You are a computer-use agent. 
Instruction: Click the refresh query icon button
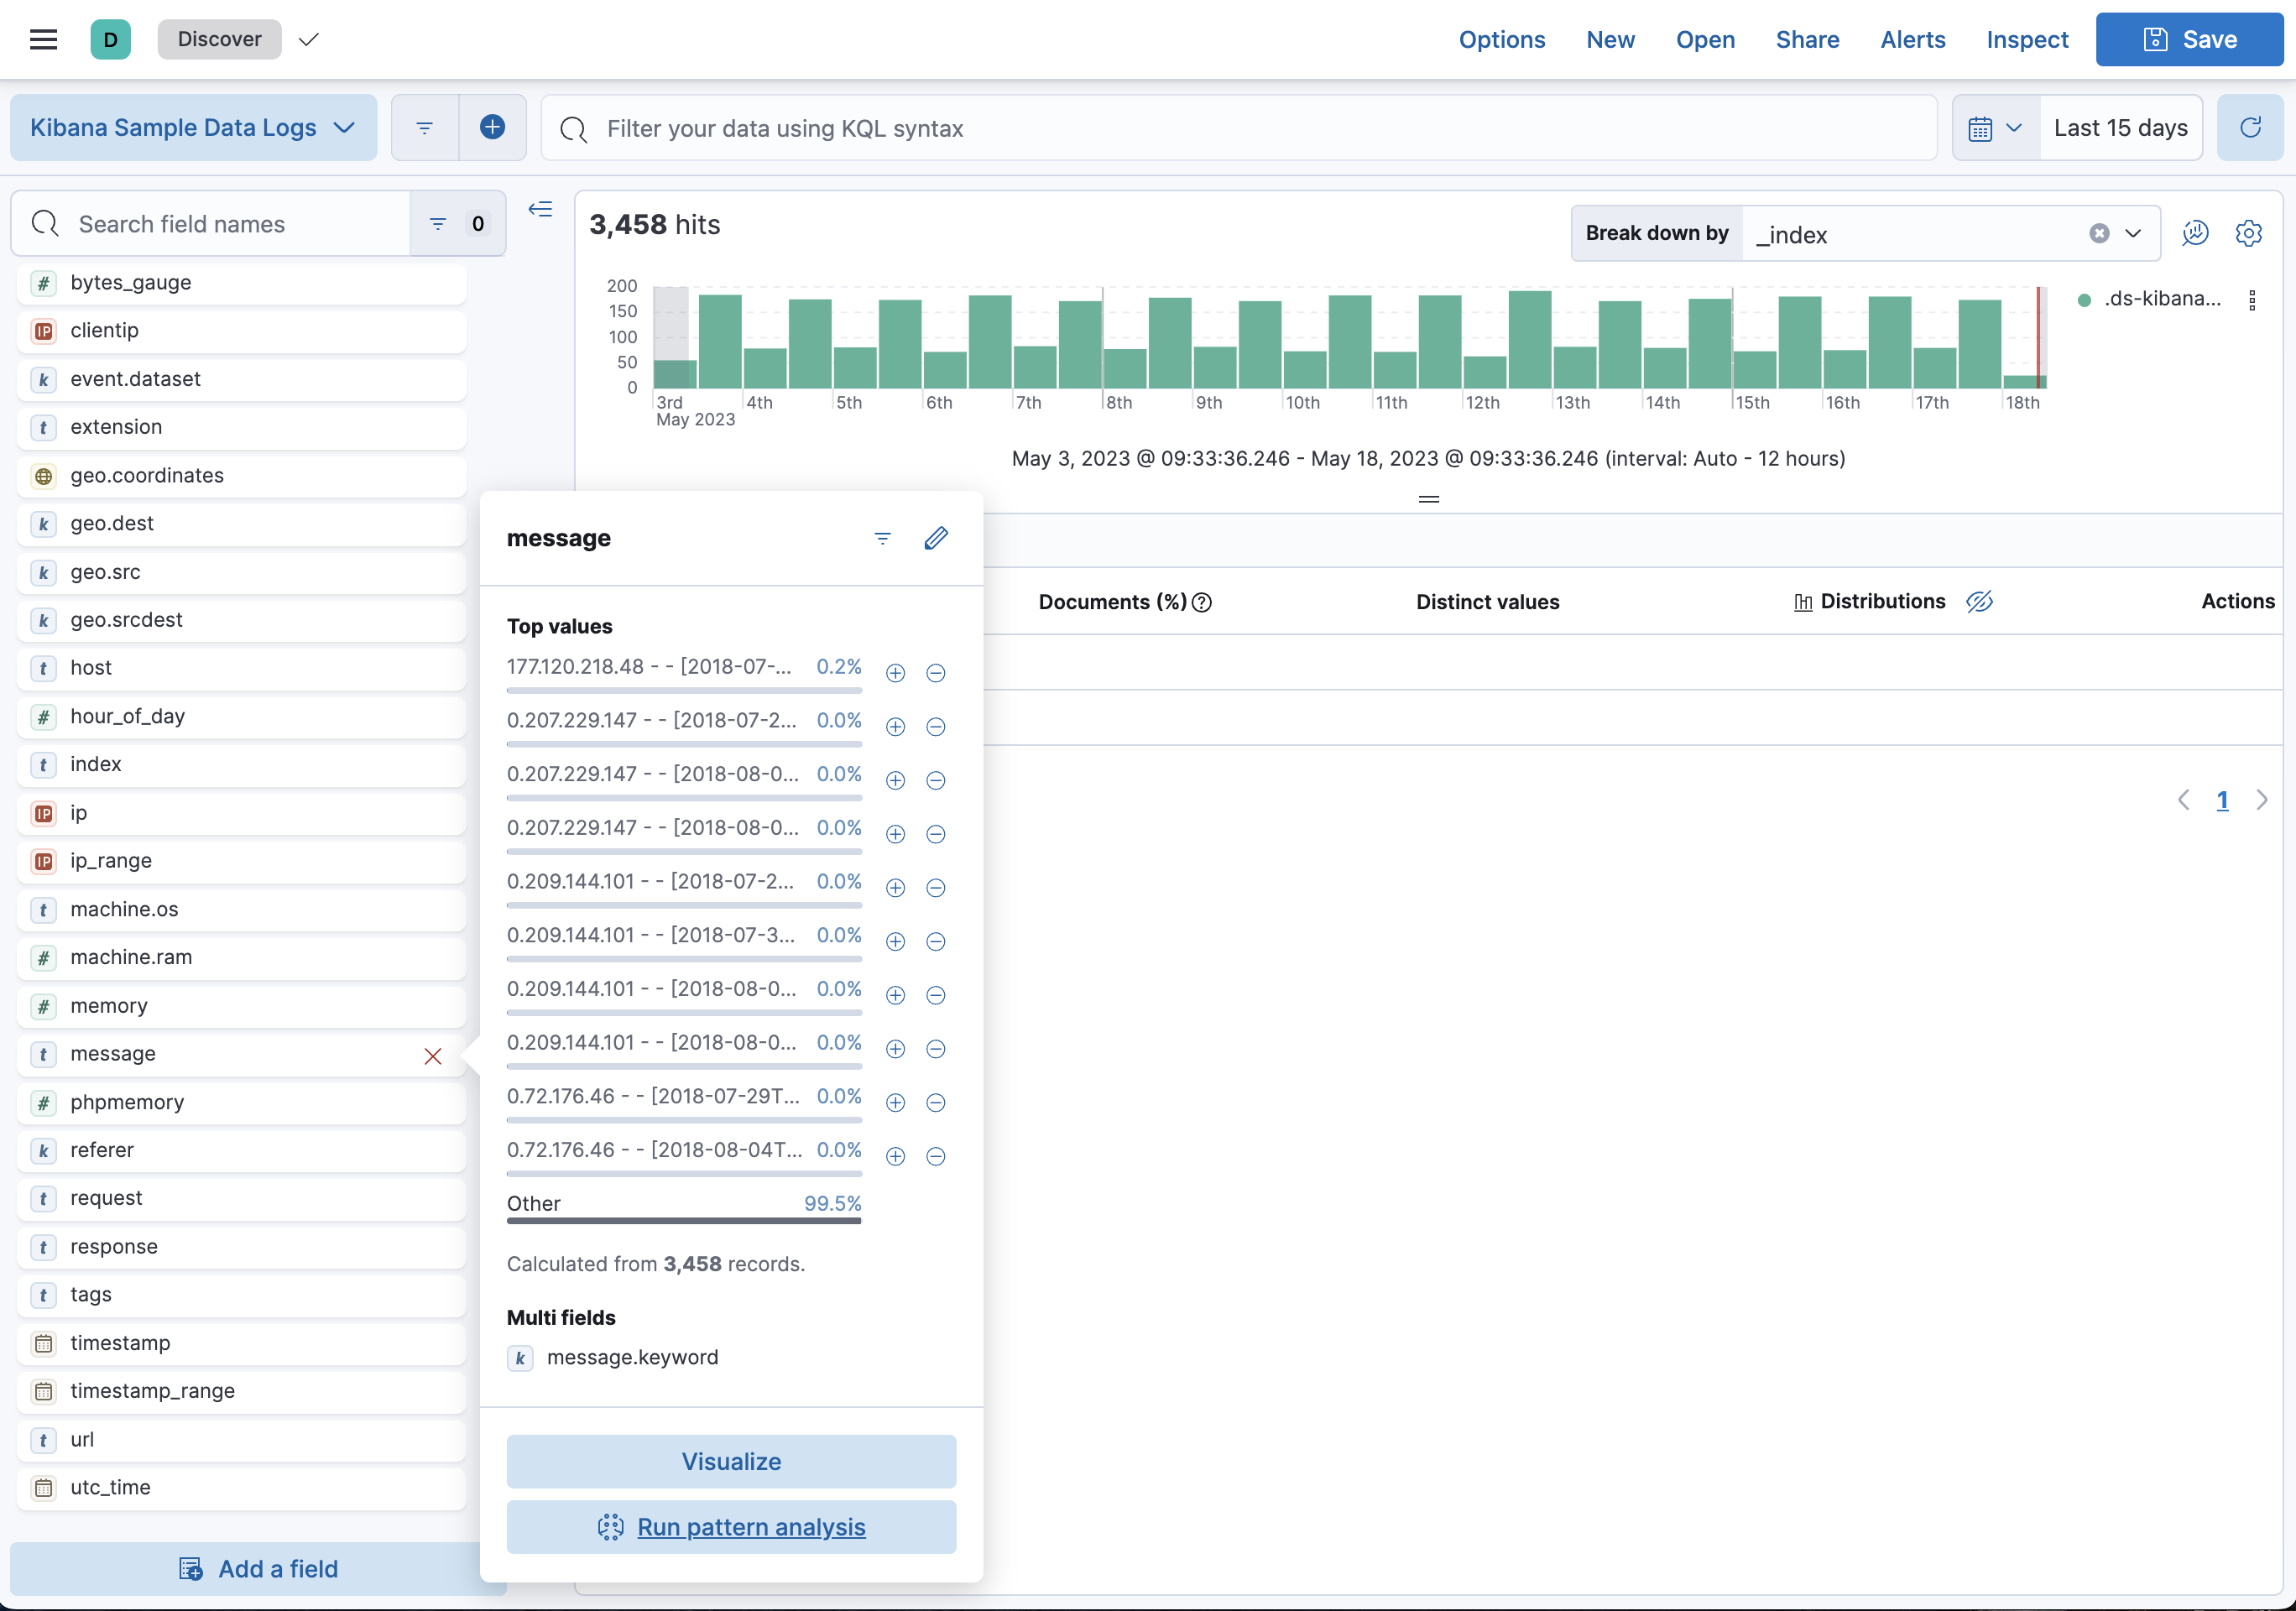(x=2250, y=128)
